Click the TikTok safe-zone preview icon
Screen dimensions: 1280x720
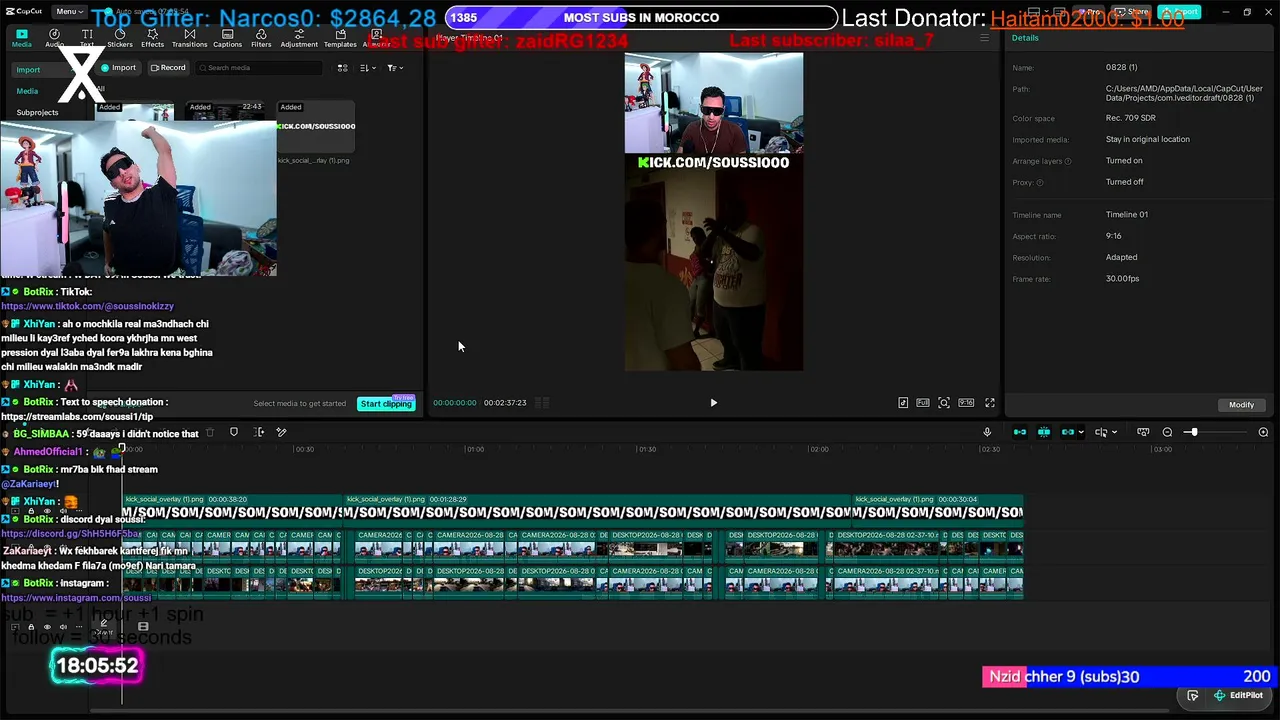(903, 403)
